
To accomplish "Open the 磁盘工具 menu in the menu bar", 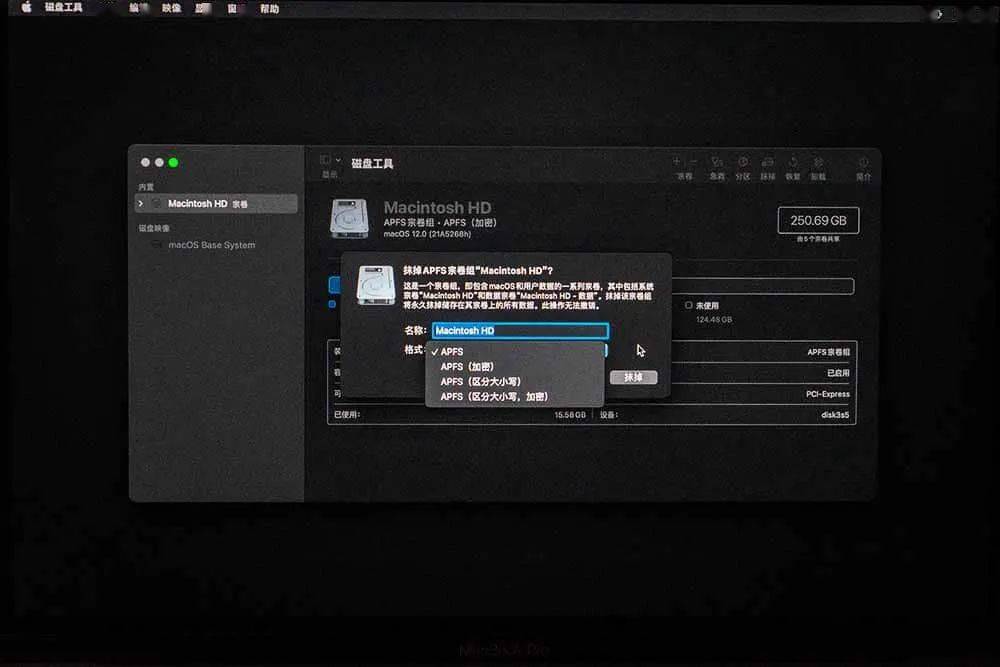I will (x=64, y=8).
